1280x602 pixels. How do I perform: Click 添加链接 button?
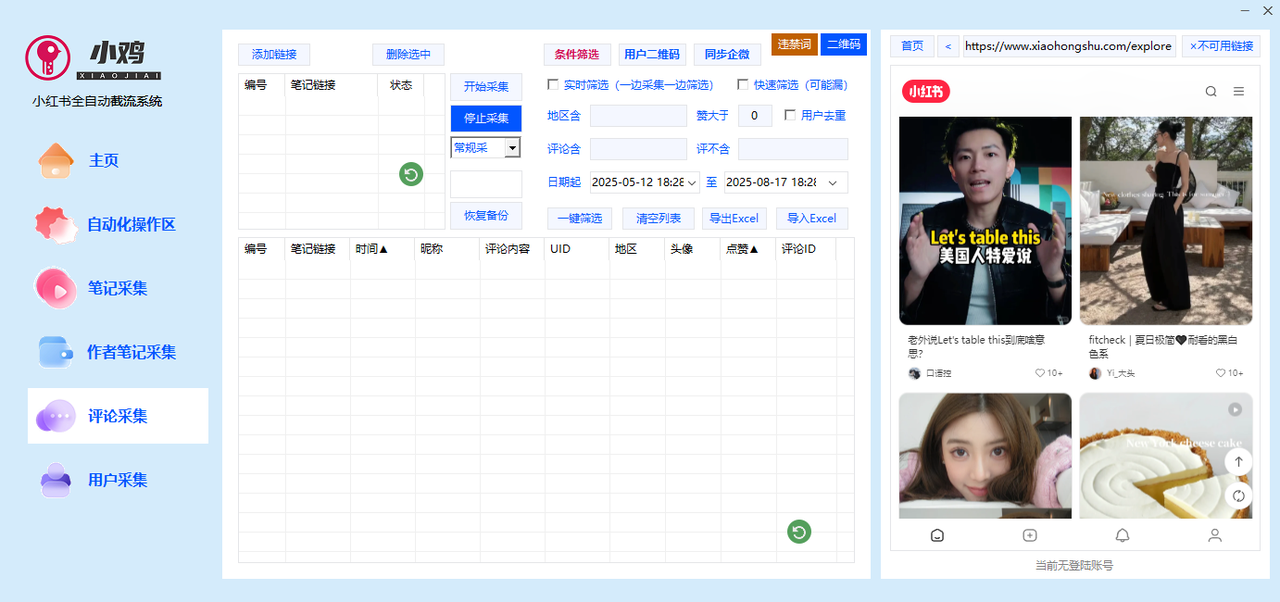(274, 54)
